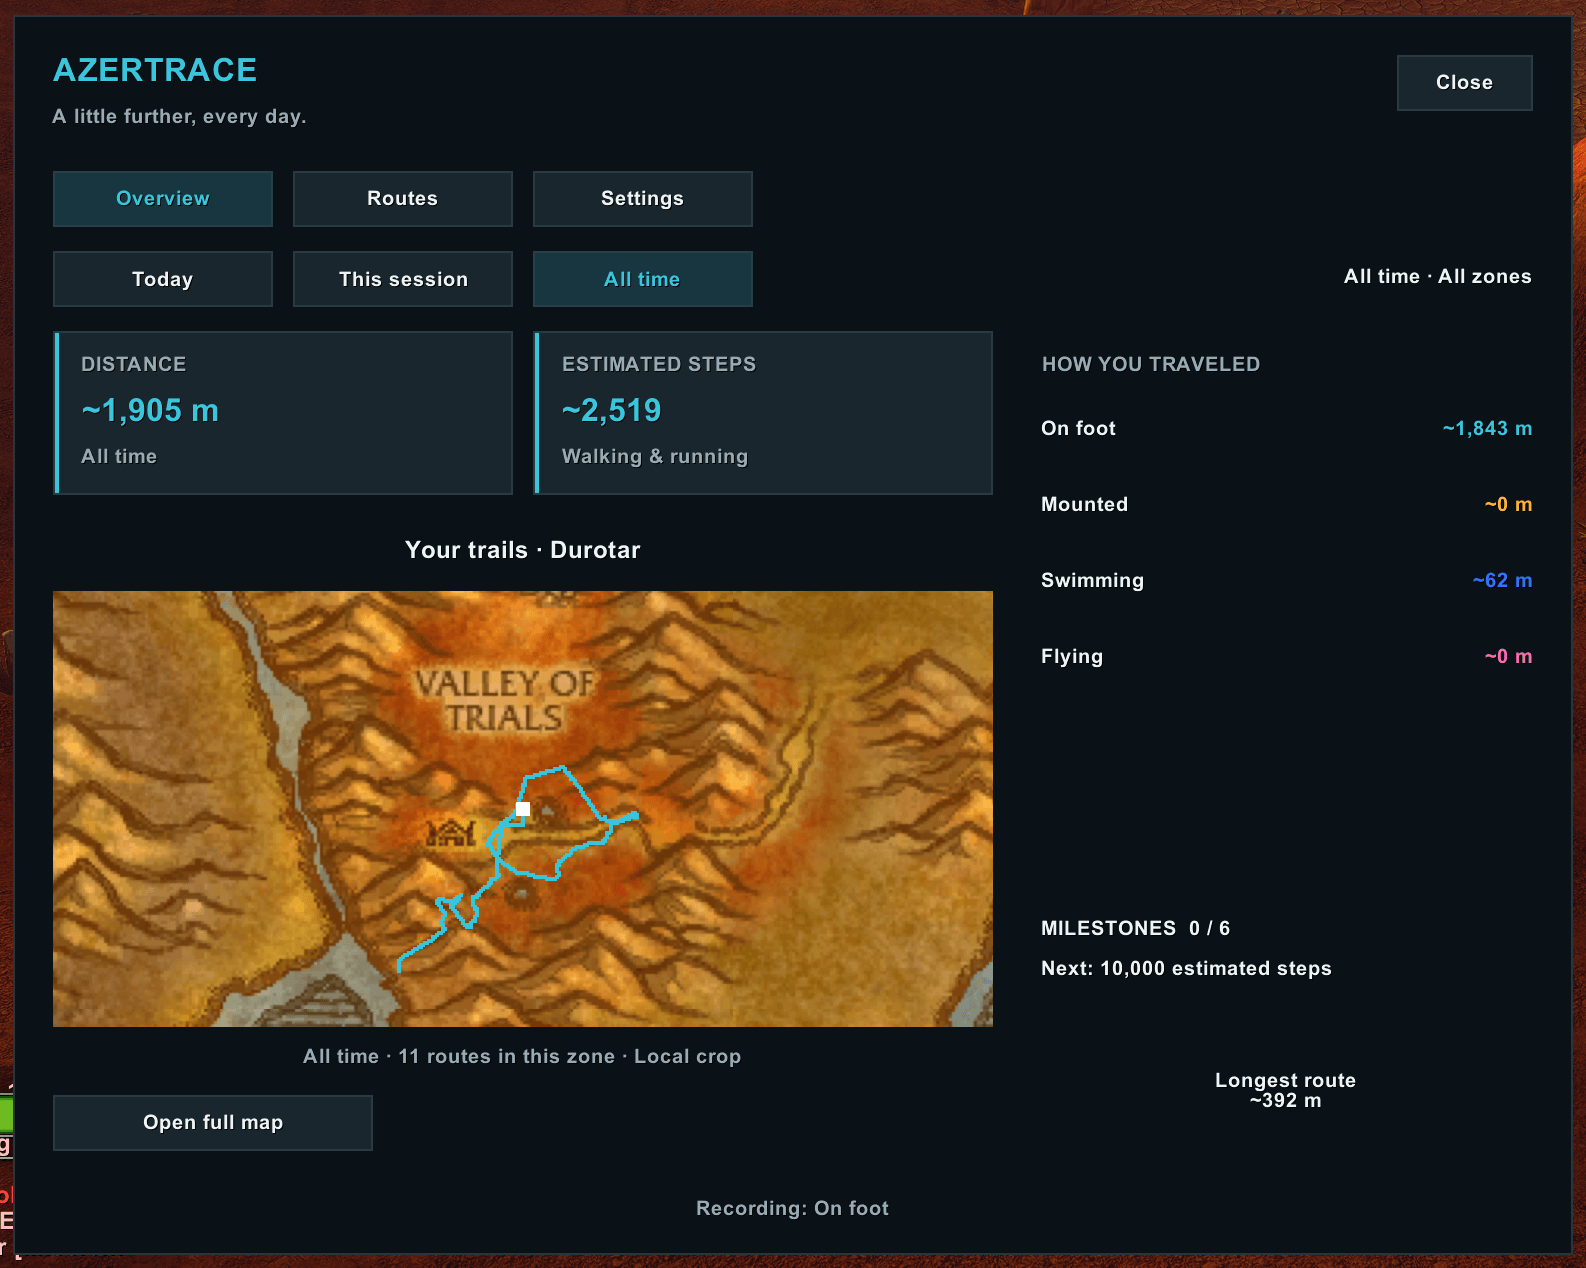Switch to the Overview tab
The image size is (1586, 1268).
tap(163, 198)
